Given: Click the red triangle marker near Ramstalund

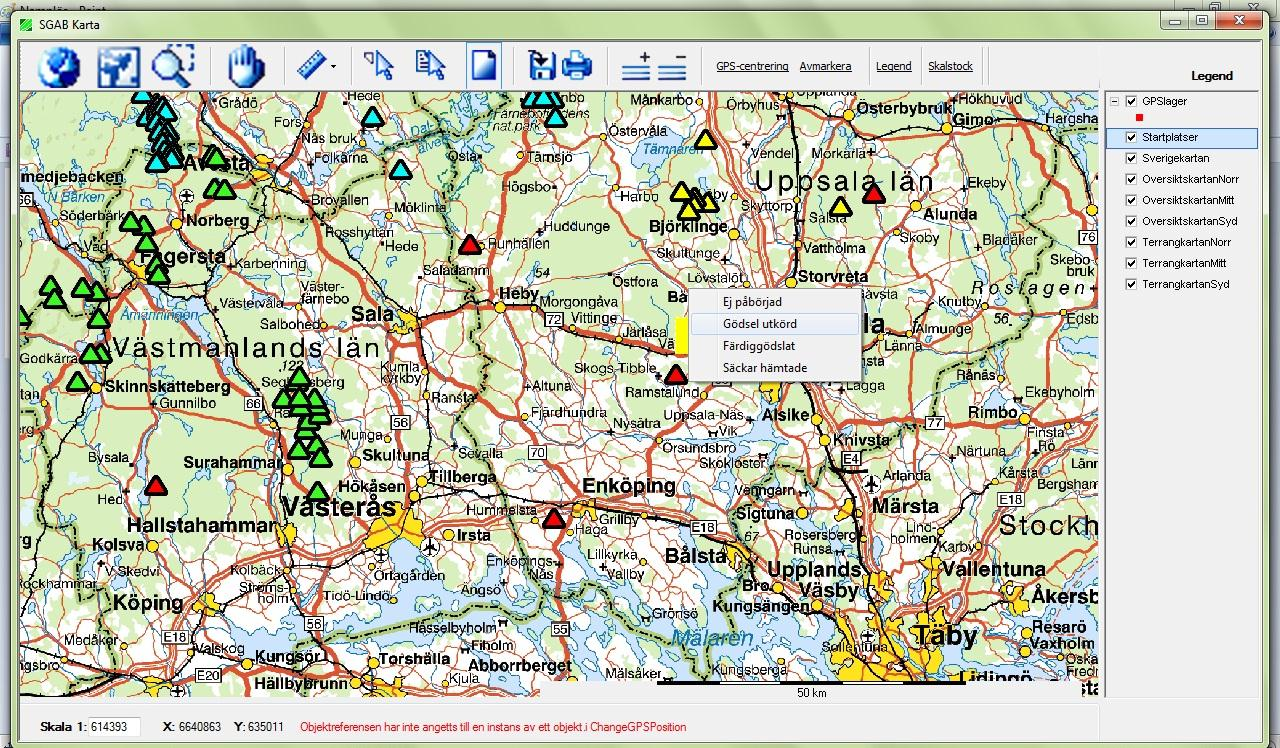Looking at the screenshot, I should [676, 374].
